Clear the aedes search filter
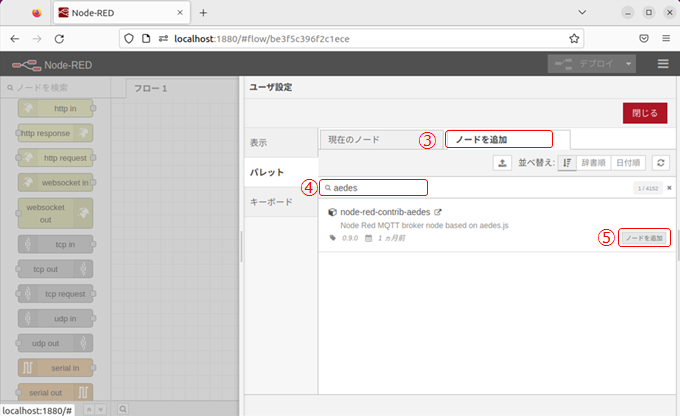Screen dimensions: 680x416 click(x=669, y=188)
